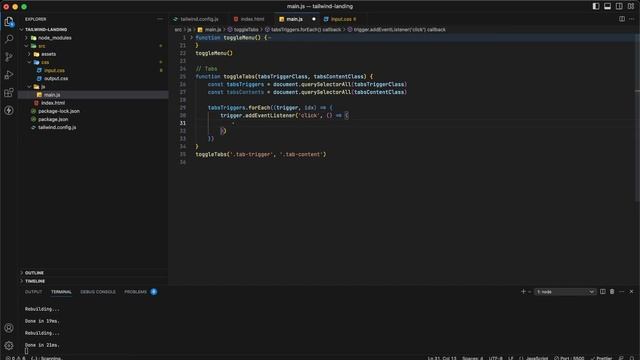Click Port 5500 live server status
This screenshot has width=640, height=360.
[569, 358]
